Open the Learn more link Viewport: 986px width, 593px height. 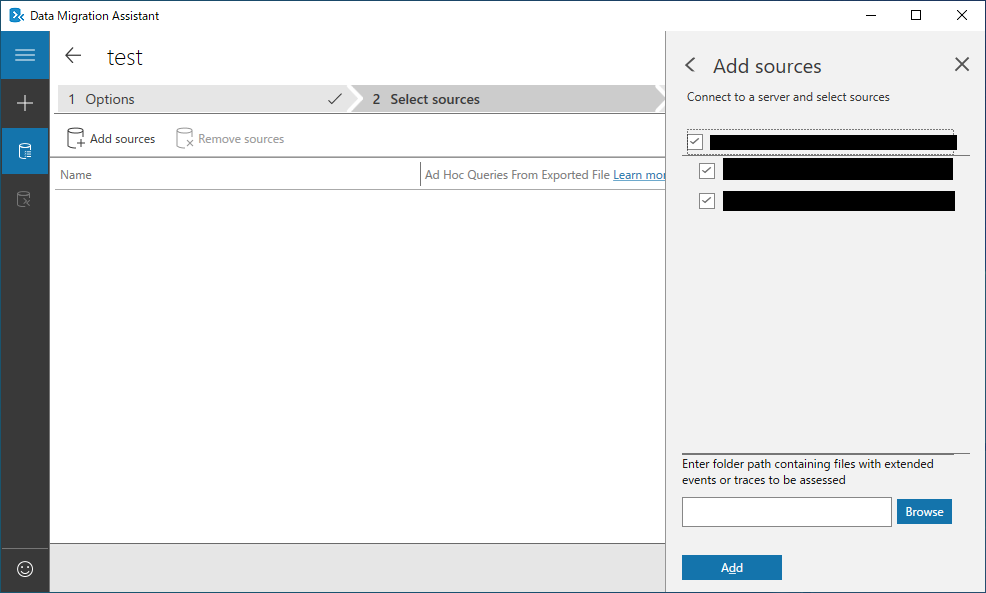pyautogui.click(x=639, y=175)
